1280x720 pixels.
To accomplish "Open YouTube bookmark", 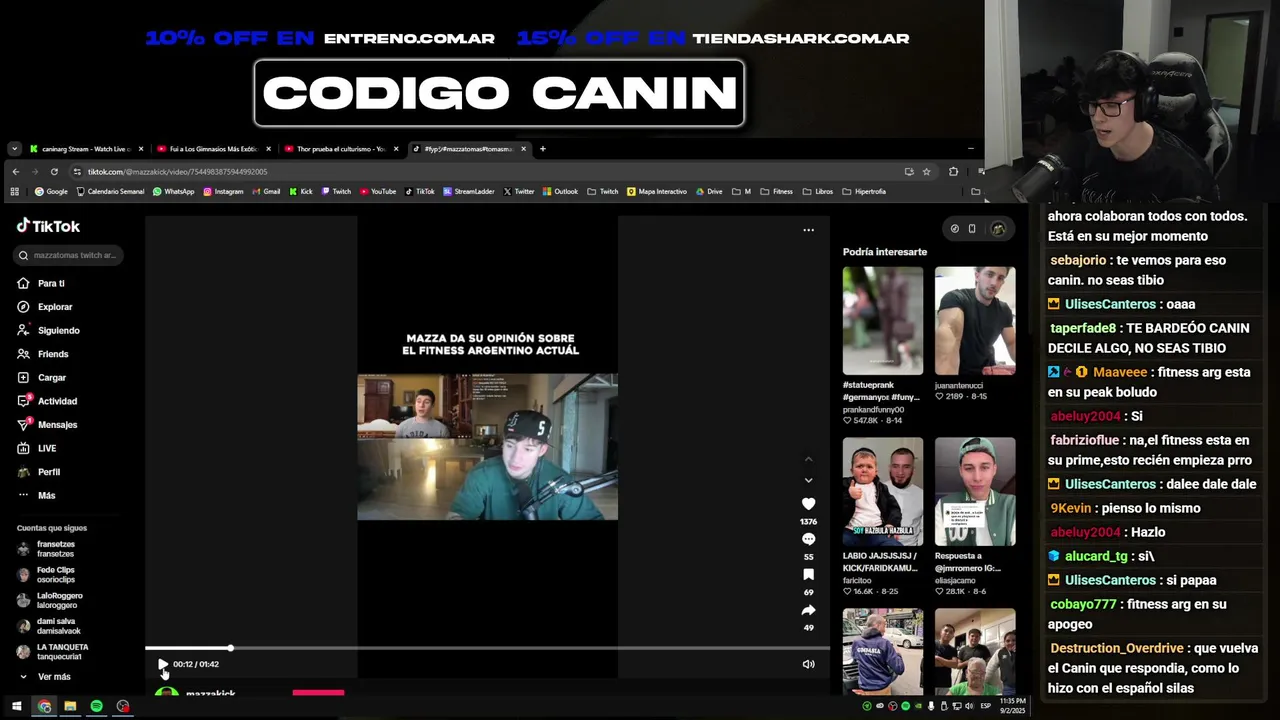I will coord(377,192).
